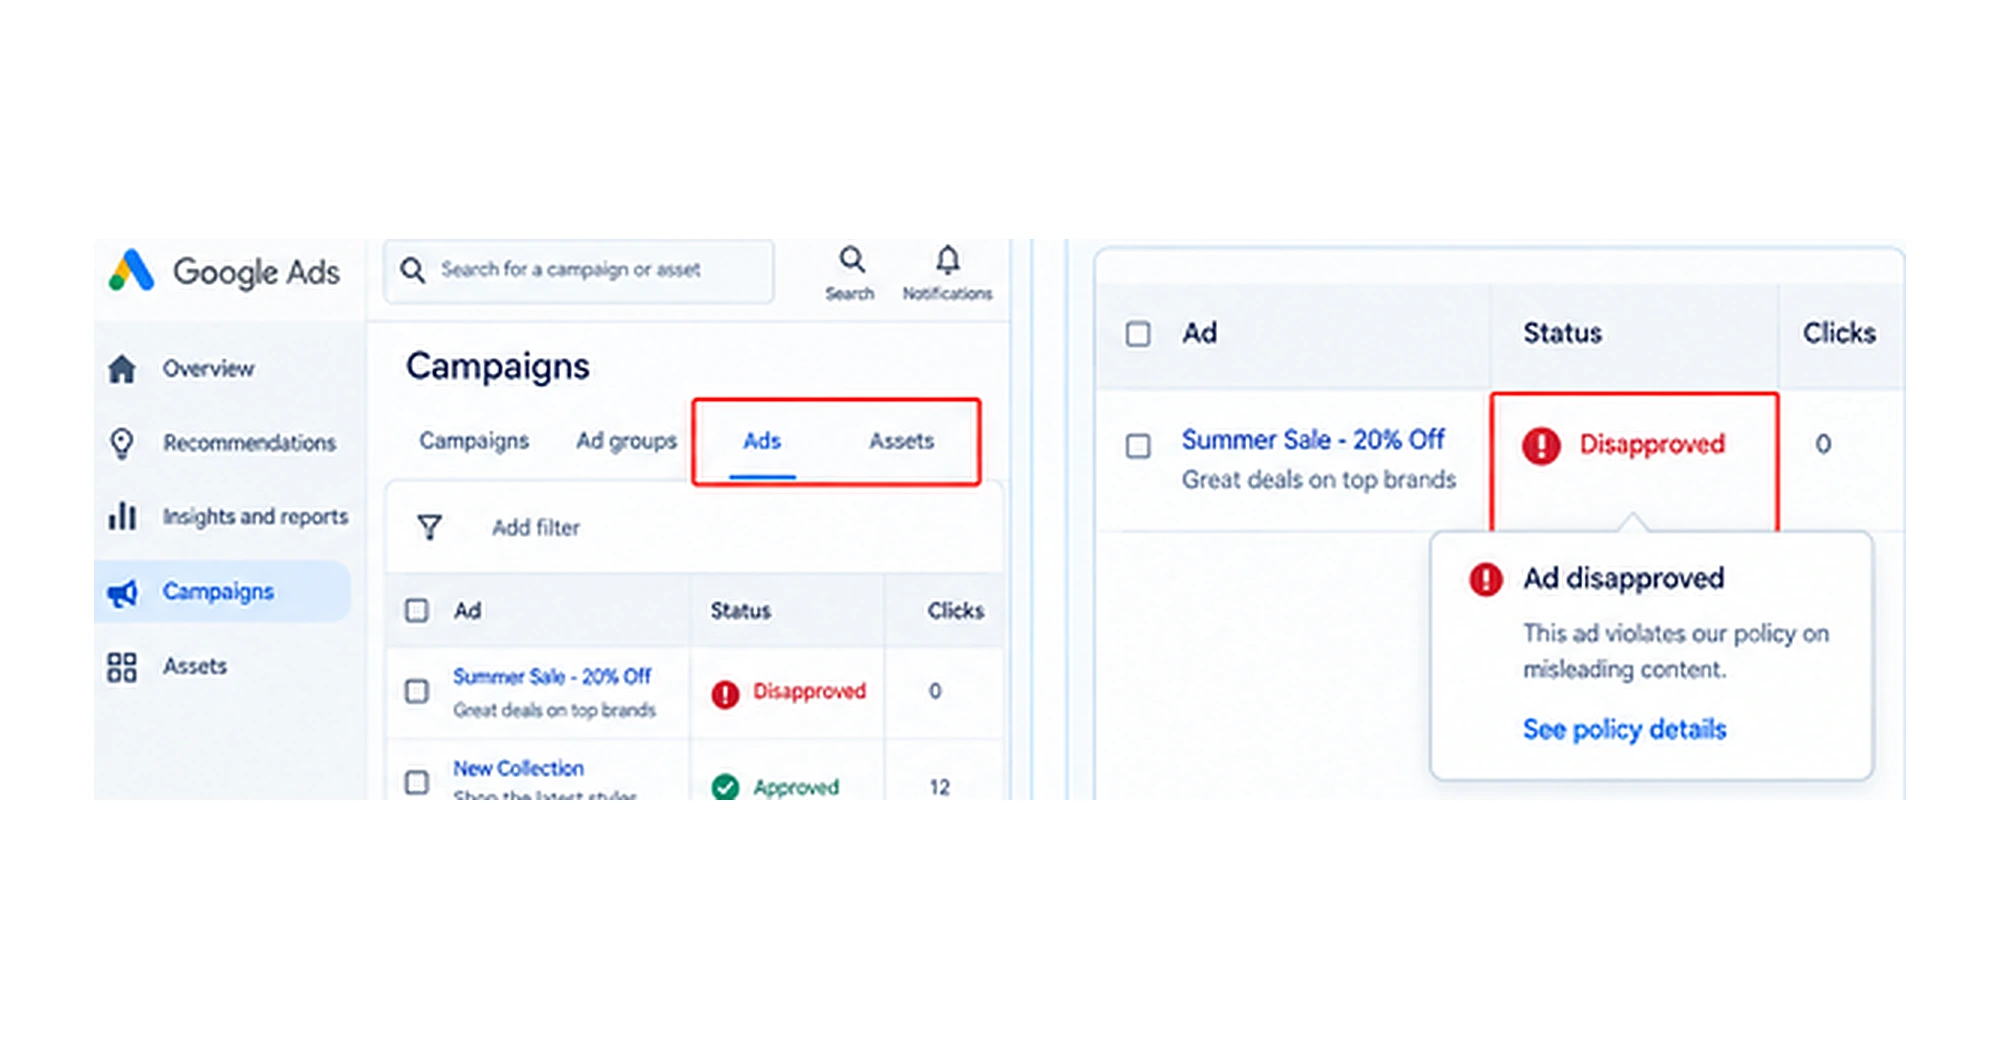Go to Overview via the home icon

[x=122, y=369]
